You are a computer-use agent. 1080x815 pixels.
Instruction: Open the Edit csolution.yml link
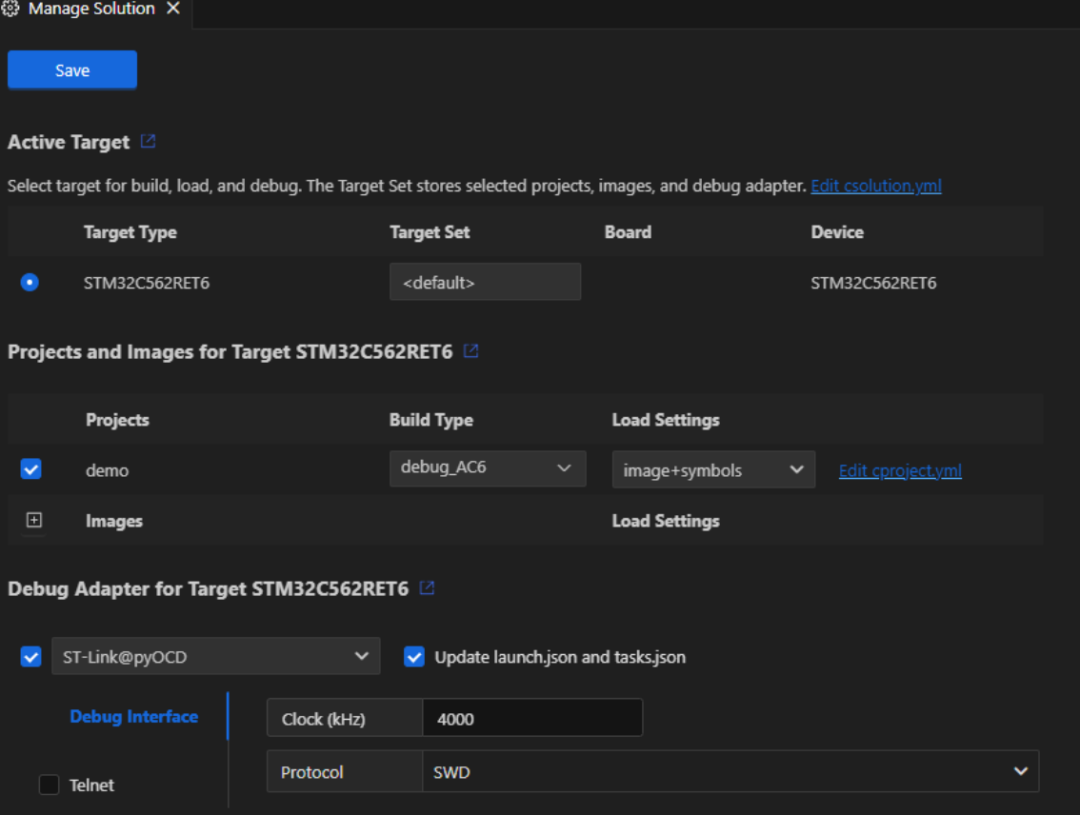click(x=876, y=186)
